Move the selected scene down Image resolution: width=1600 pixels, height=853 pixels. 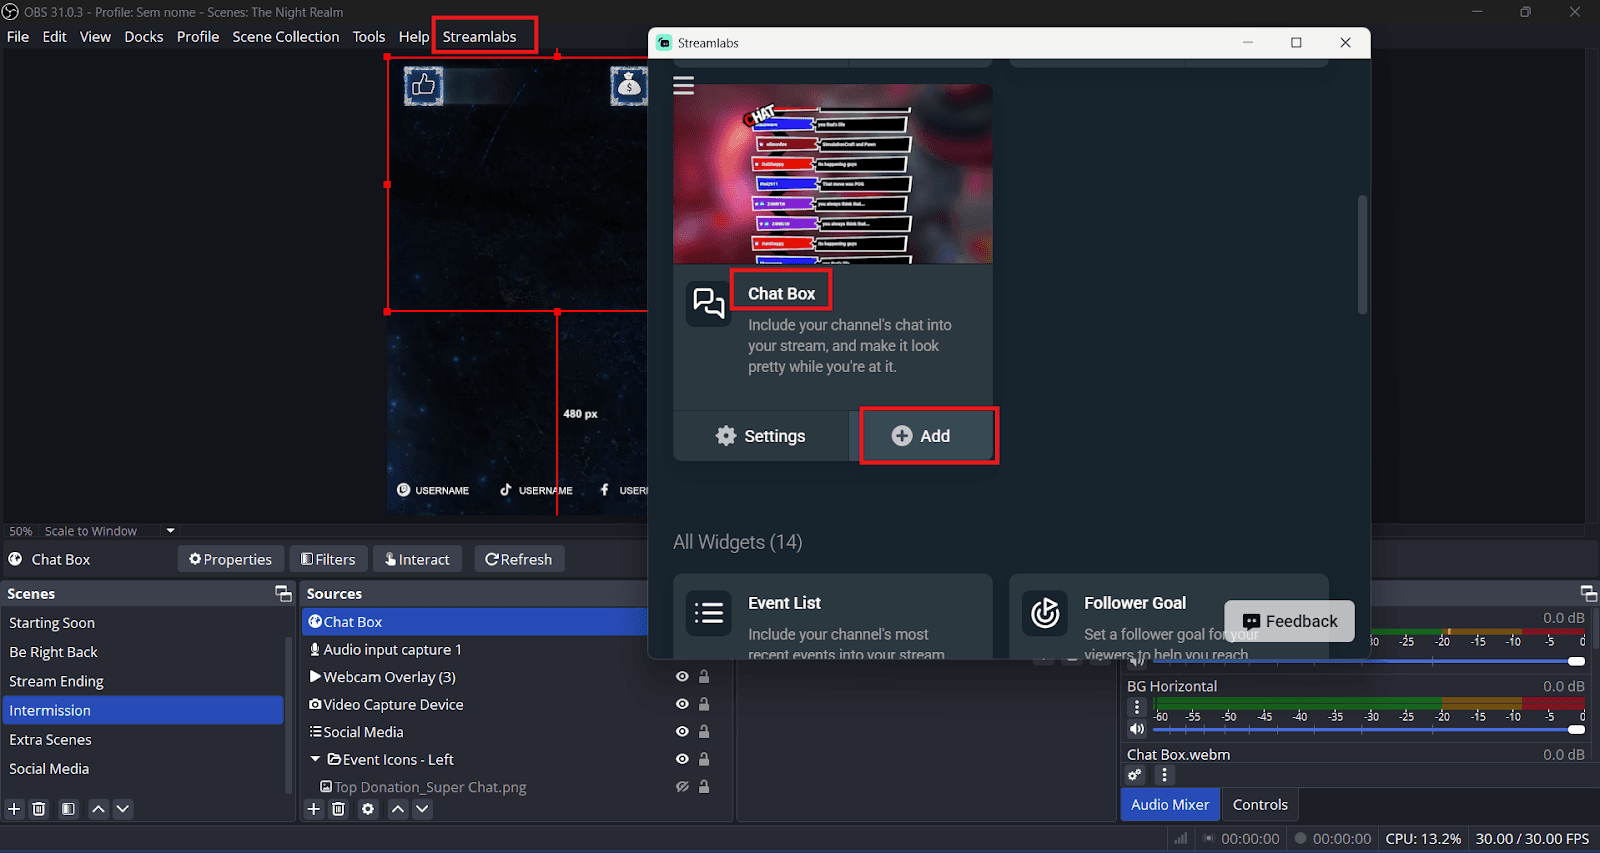tap(122, 809)
